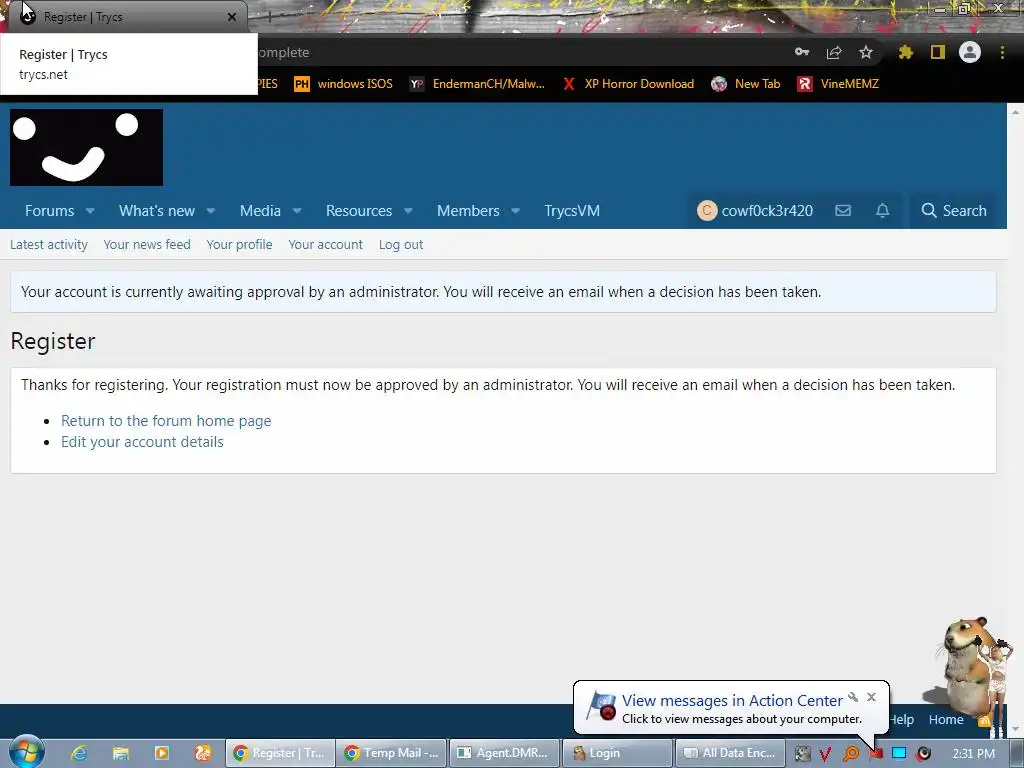Expand the Resources dropdown arrow
Image resolution: width=1024 pixels, height=768 pixels.
(x=408, y=211)
